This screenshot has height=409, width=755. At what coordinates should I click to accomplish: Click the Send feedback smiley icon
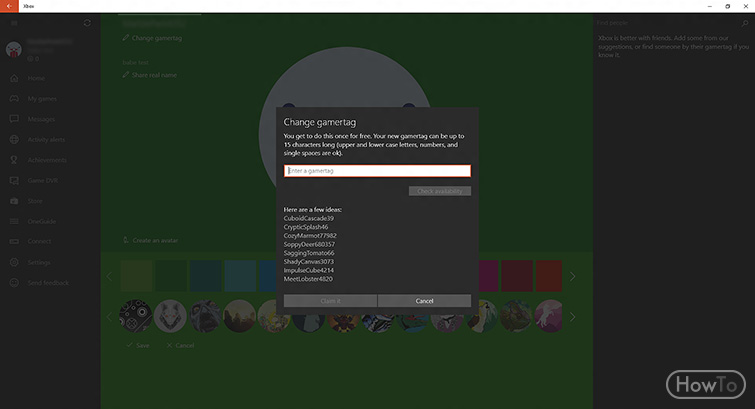pyautogui.click(x=14, y=283)
